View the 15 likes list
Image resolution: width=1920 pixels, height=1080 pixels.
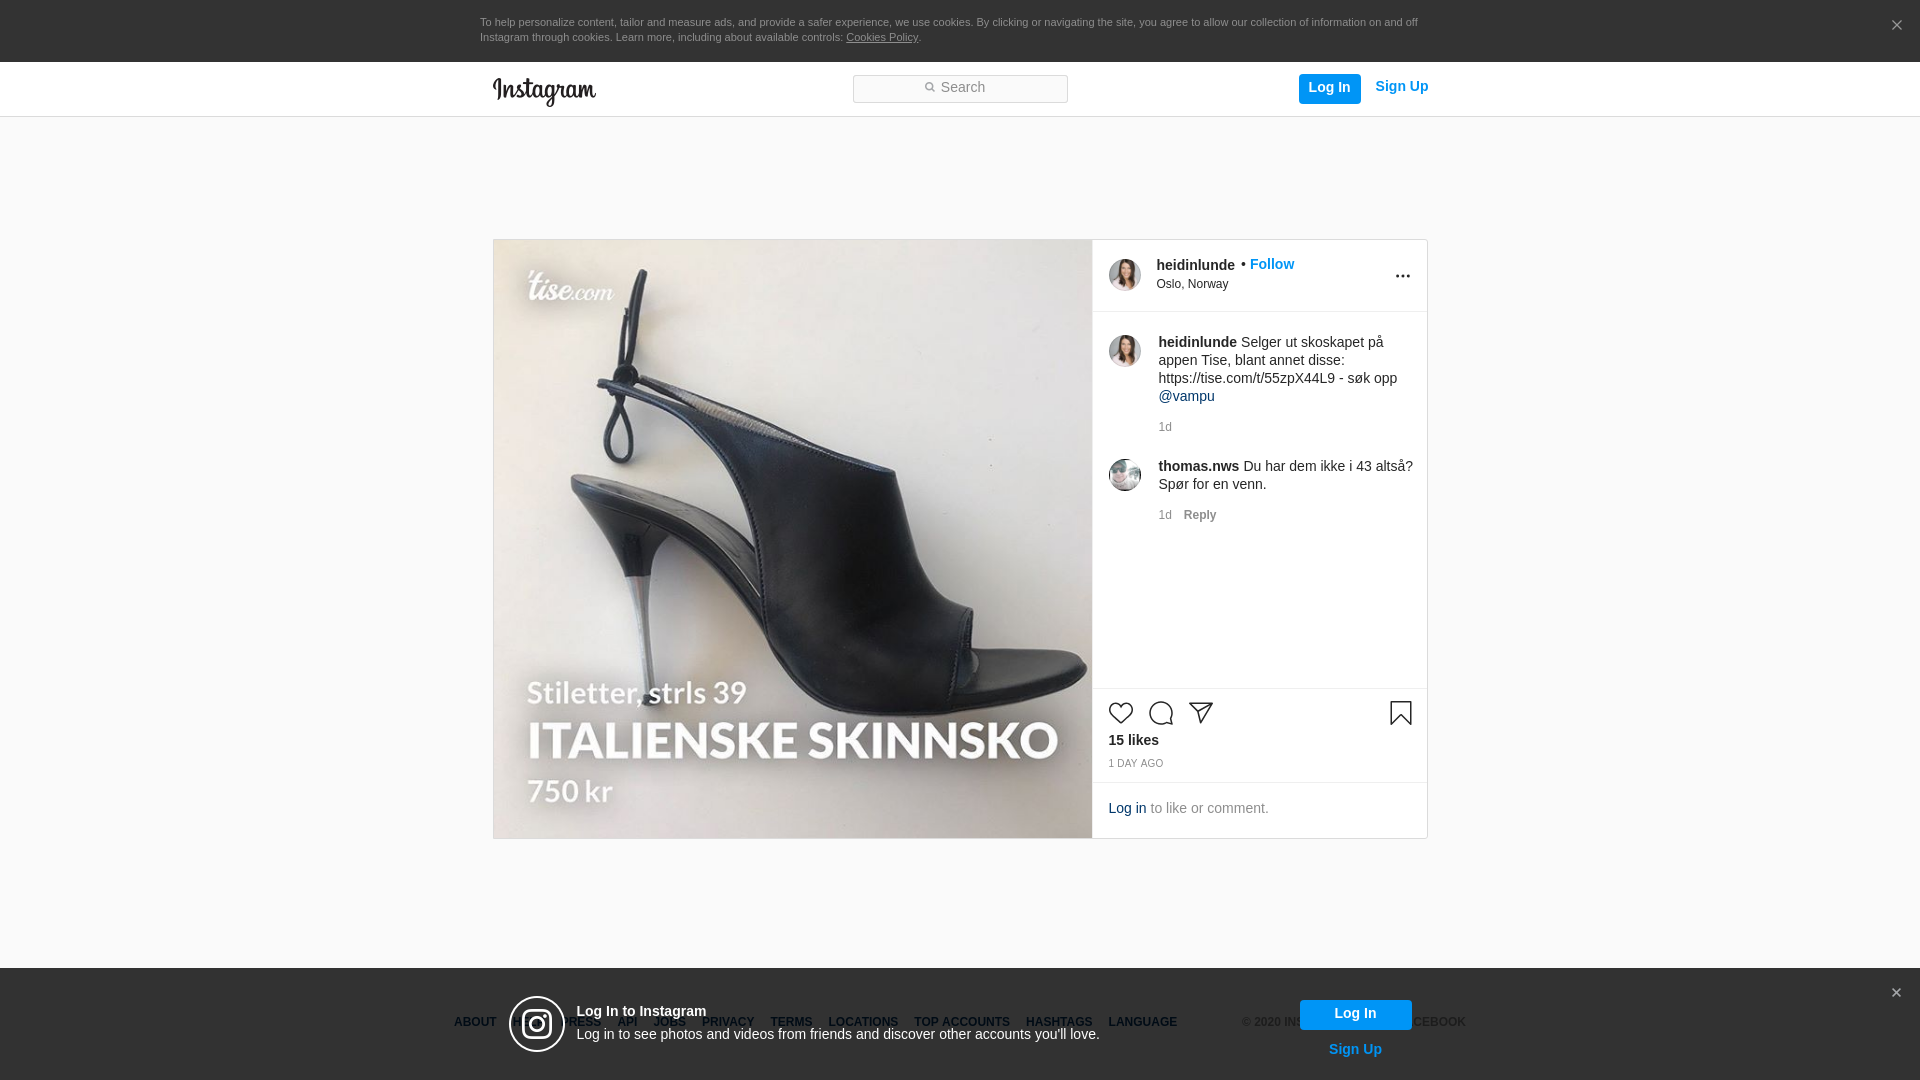pos(1134,740)
